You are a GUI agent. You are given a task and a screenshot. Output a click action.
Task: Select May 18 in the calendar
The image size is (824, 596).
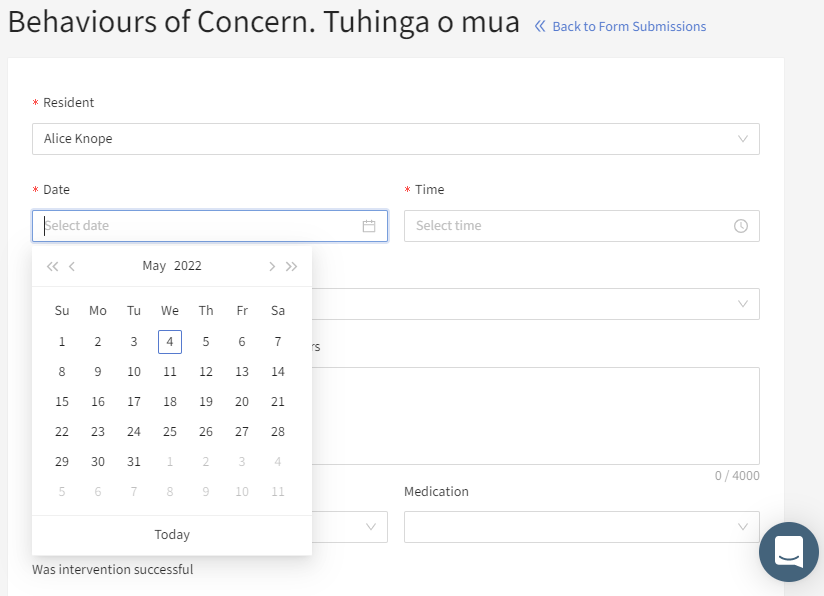[x=170, y=402]
